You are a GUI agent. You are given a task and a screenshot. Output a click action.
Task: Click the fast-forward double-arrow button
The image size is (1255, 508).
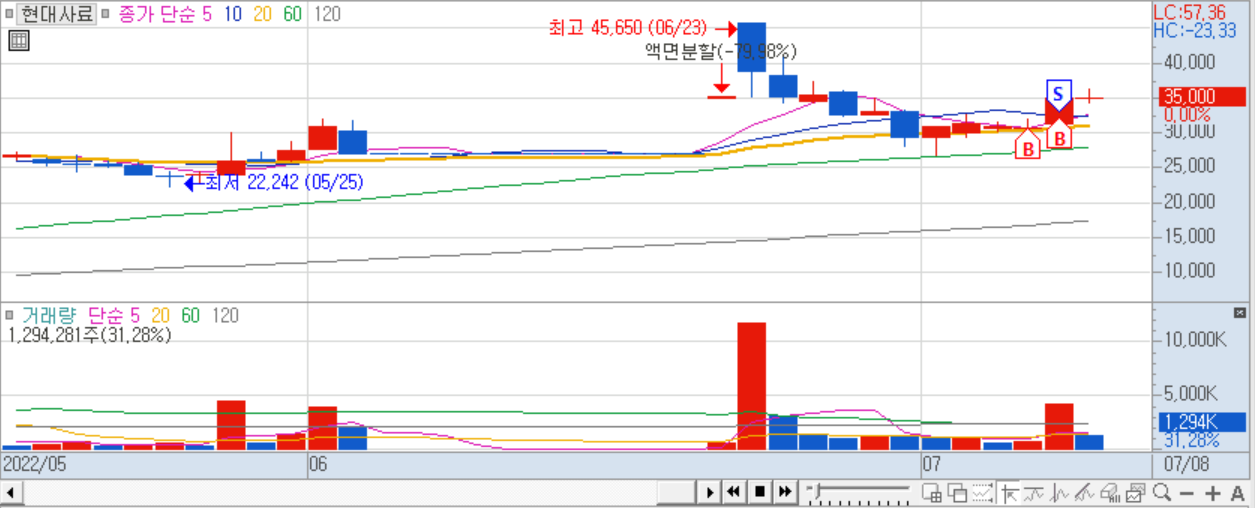click(784, 492)
